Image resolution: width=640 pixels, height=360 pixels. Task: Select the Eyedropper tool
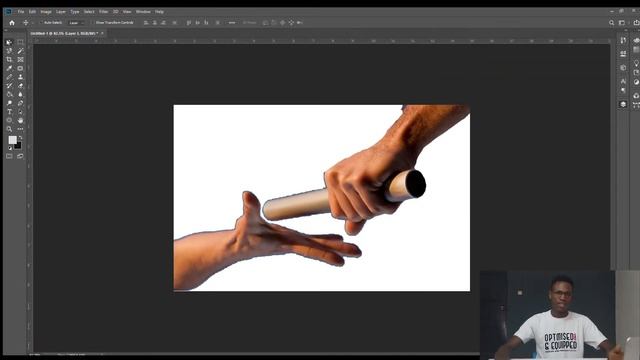pyautogui.click(x=9, y=68)
